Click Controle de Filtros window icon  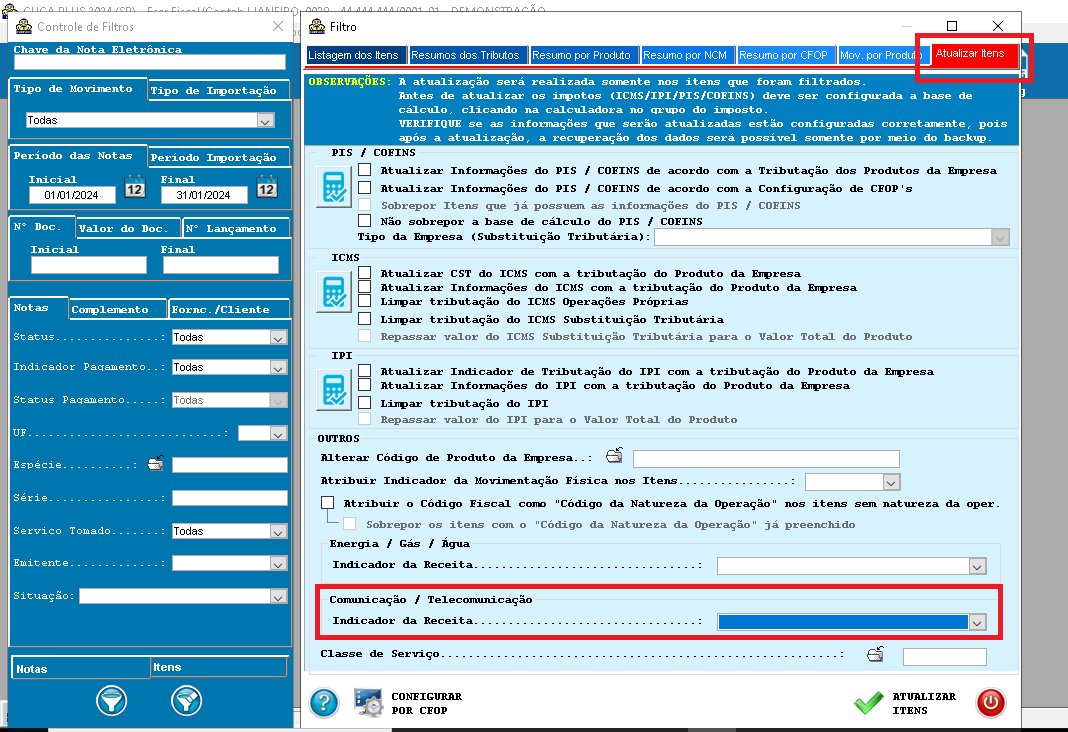(x=24, y=27)
